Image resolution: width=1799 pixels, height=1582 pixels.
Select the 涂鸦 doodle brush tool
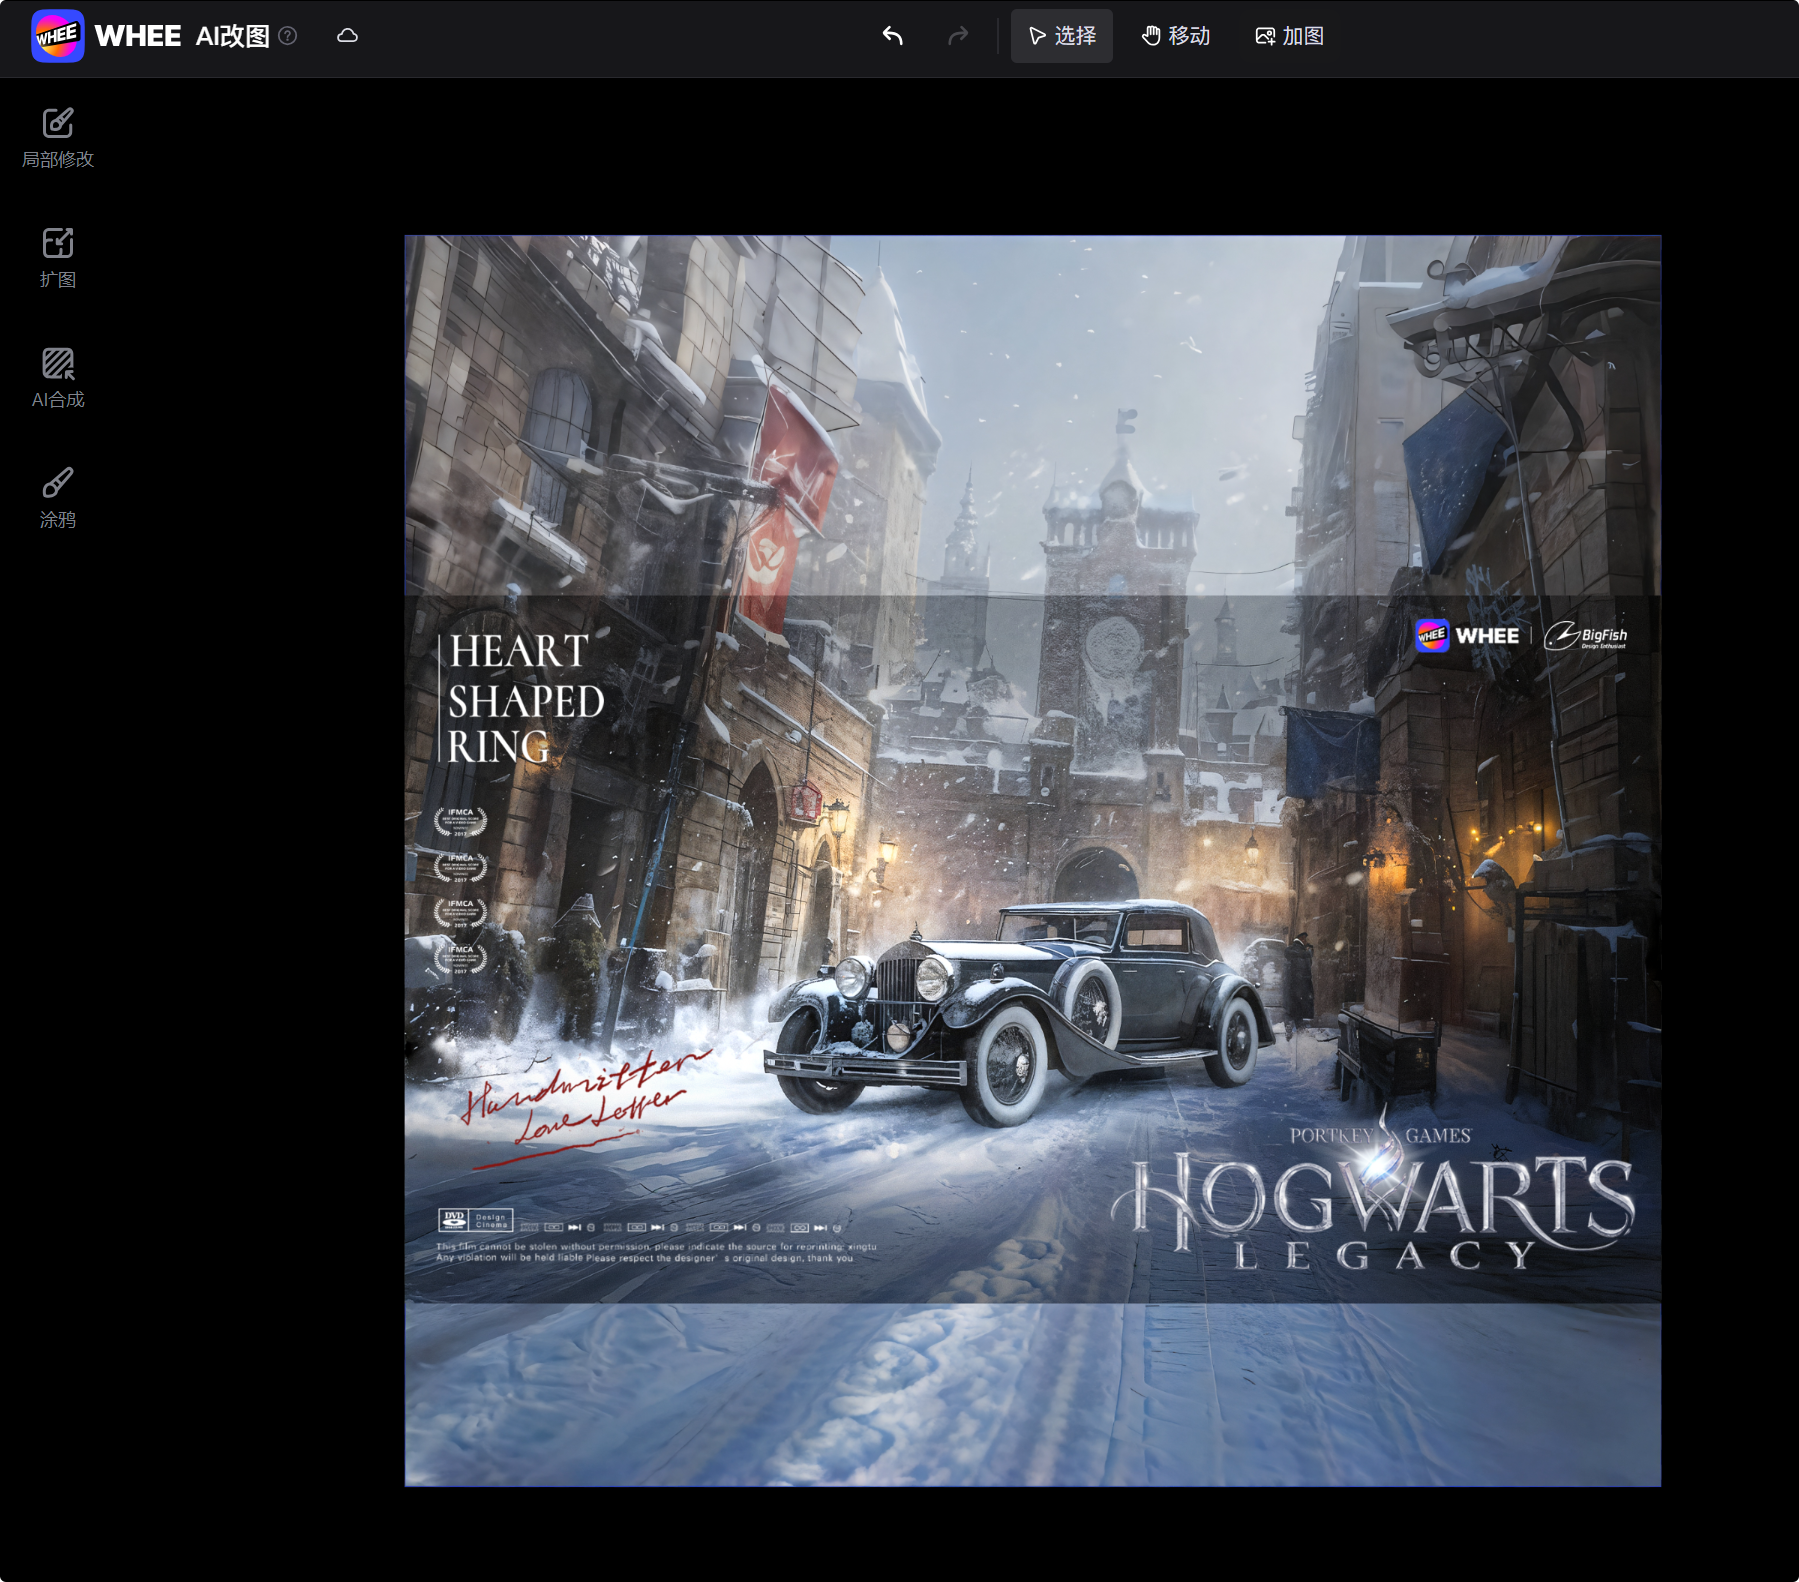tap(58, 498)
